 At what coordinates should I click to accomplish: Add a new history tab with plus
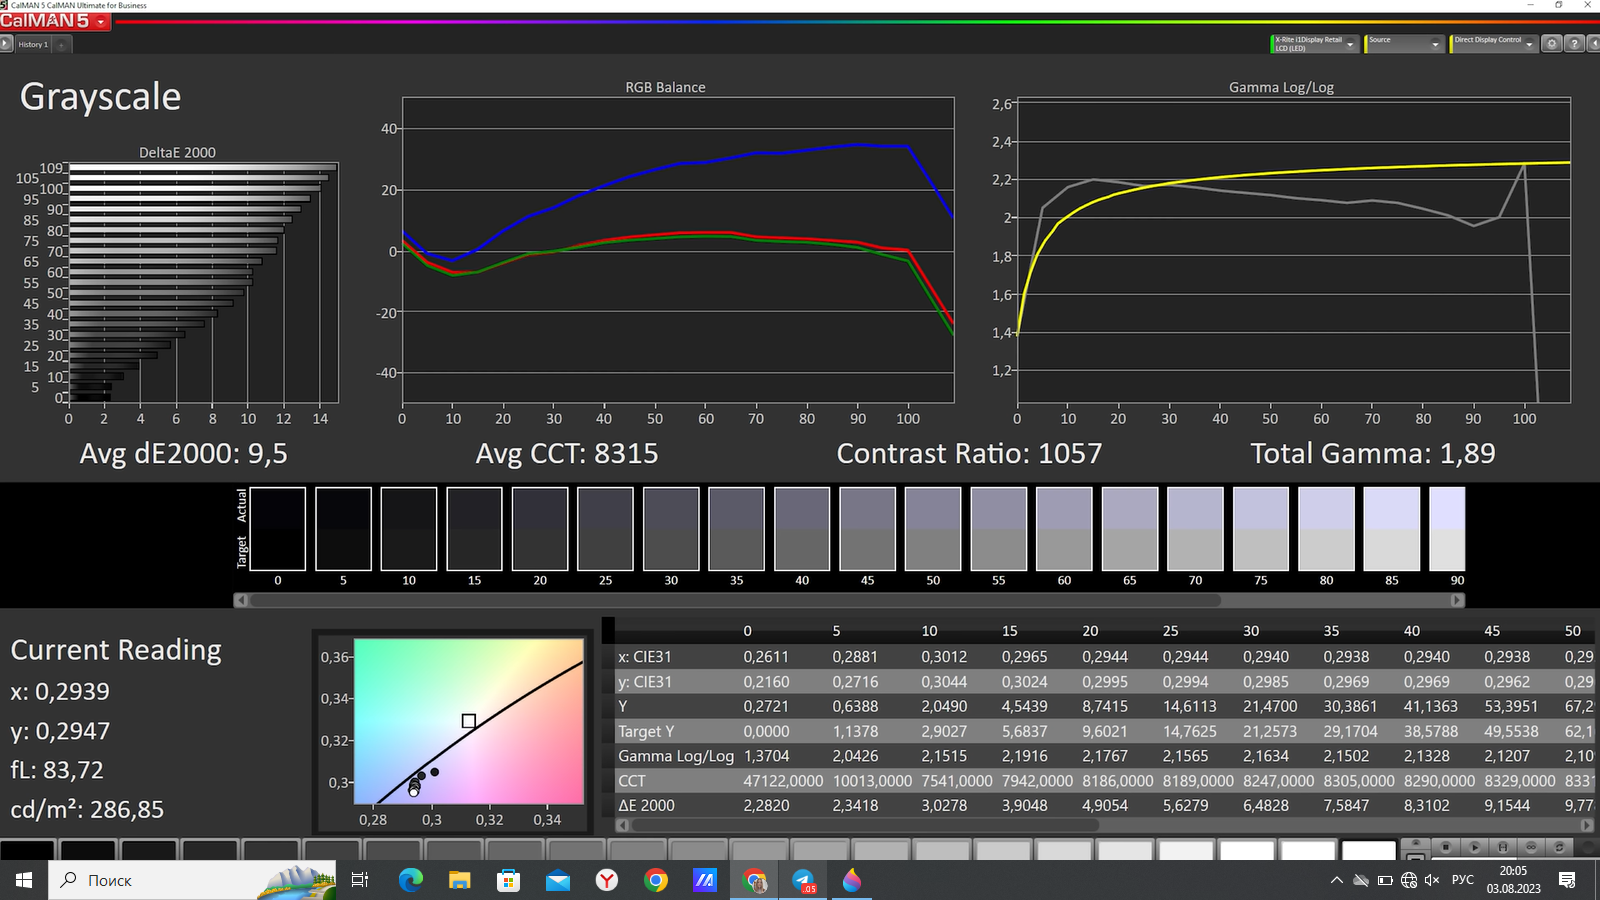[x=61, y=44]
